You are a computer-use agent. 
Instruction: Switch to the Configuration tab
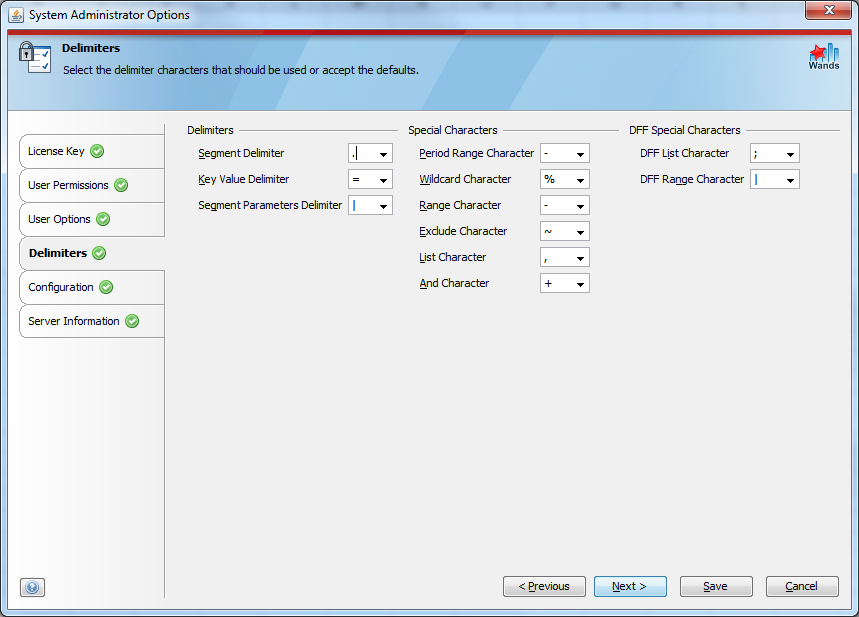91,287
